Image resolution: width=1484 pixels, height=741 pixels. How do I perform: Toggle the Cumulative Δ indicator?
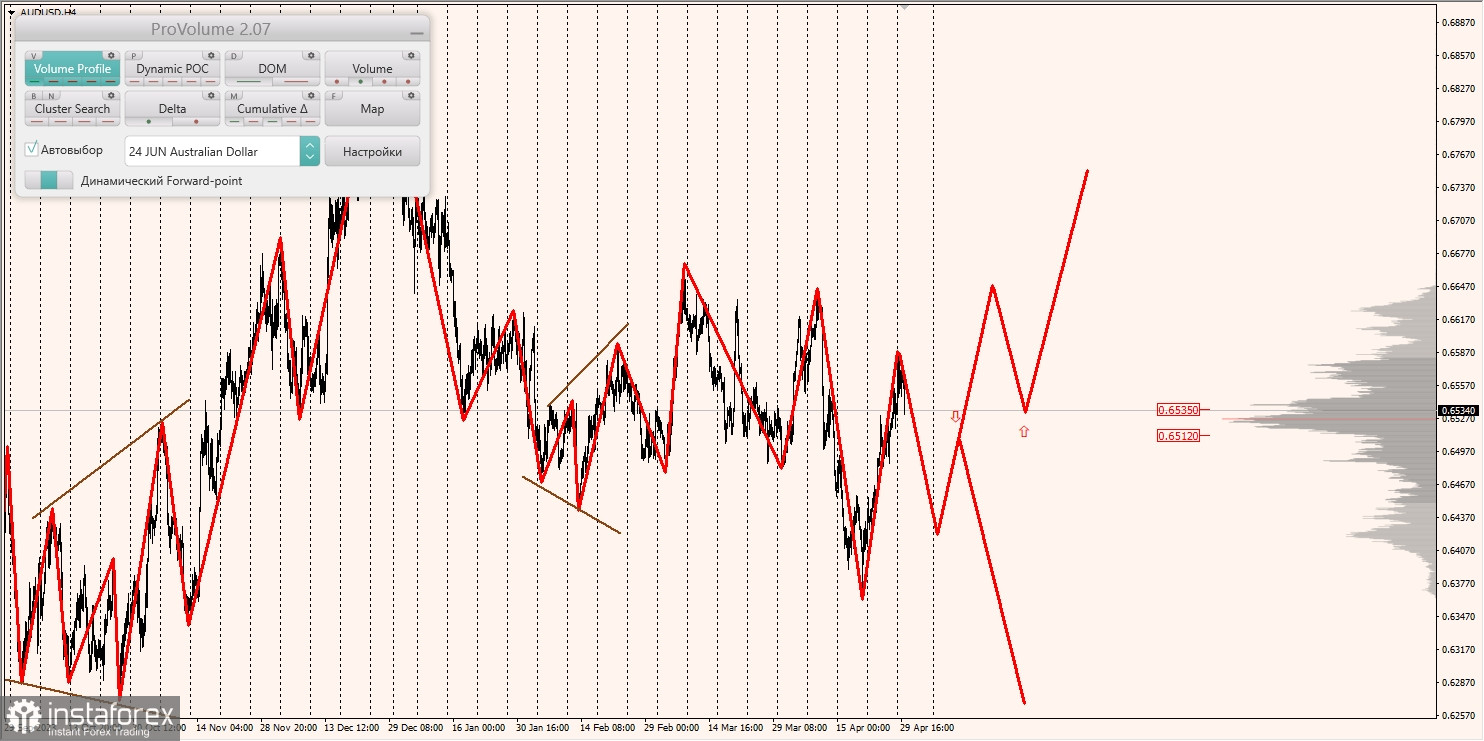(x=272, y=109)
